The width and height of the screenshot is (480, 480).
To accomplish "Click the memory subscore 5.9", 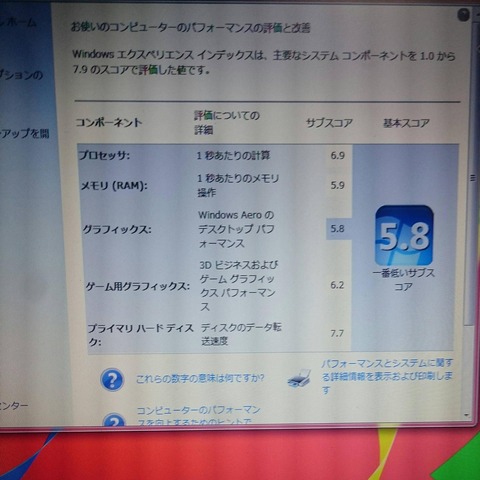I will pyautogui.click(x=338, y=185).
